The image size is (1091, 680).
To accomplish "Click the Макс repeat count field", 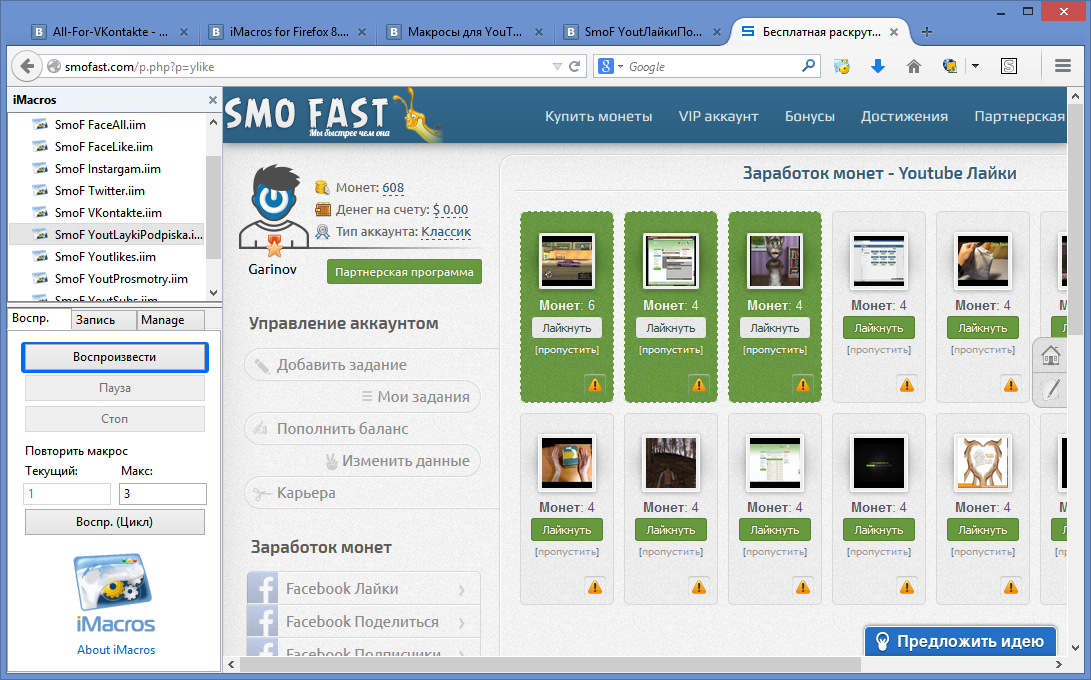I will 163,494.
